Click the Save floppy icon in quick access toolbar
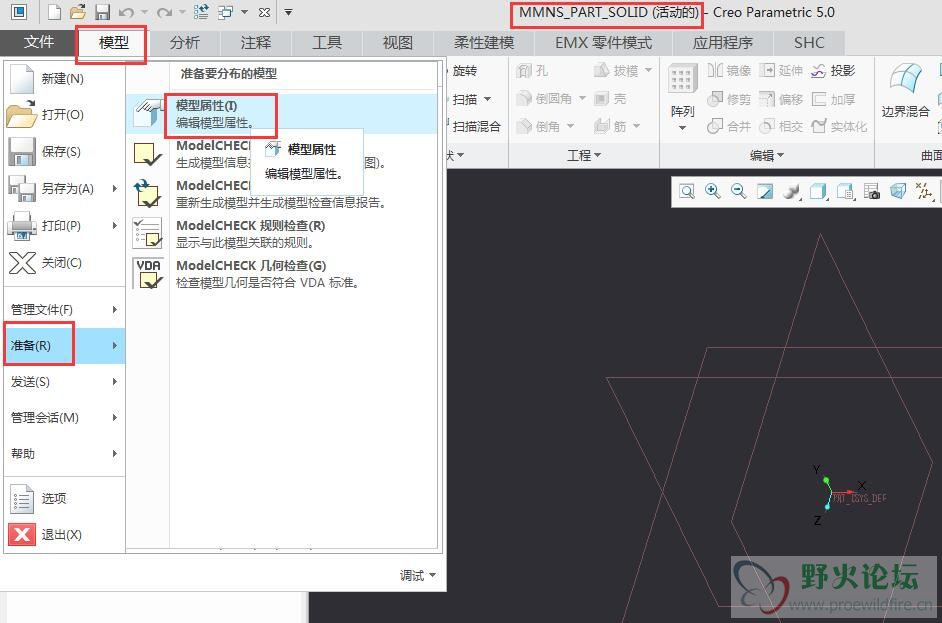Viewport: 942px width, 623px height. point(103,12)
